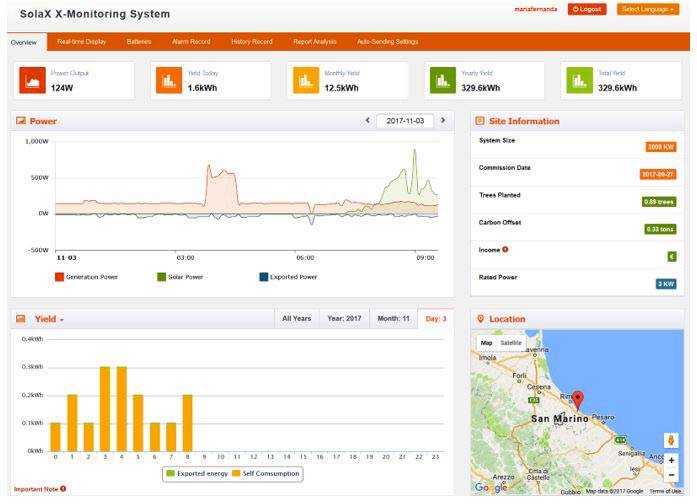This screenshot has height=504, width=697.
Task: Click the San Marino map label
Action: coord(560,419)
